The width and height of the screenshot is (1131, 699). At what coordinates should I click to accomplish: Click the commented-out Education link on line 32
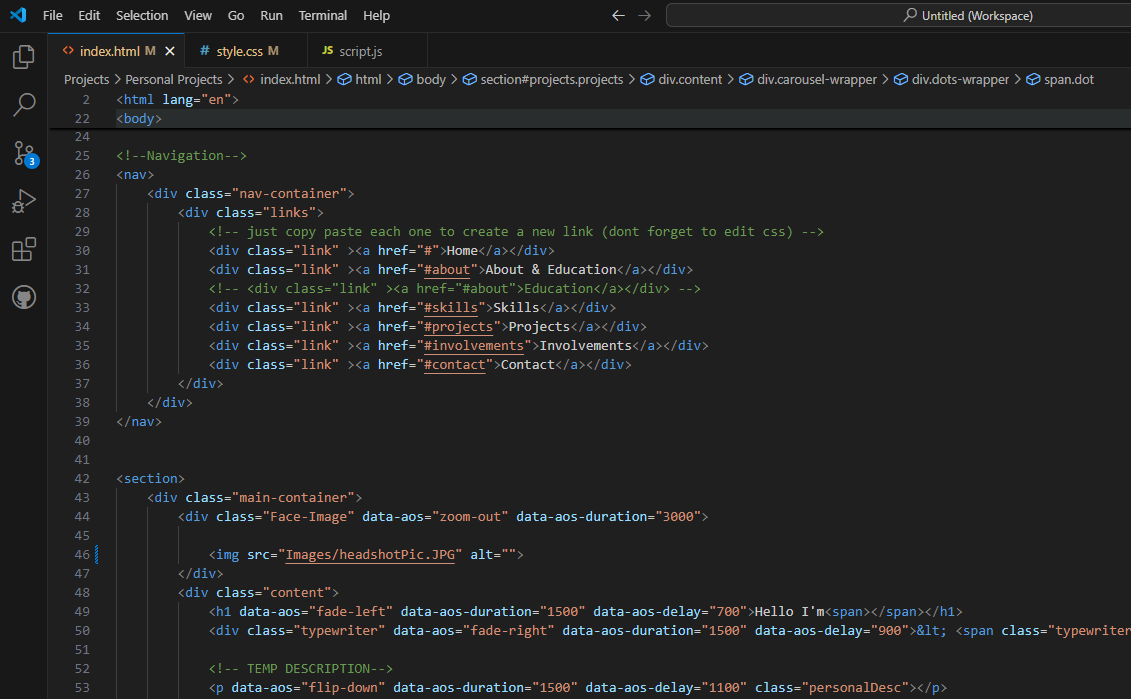tap(454, 289)
